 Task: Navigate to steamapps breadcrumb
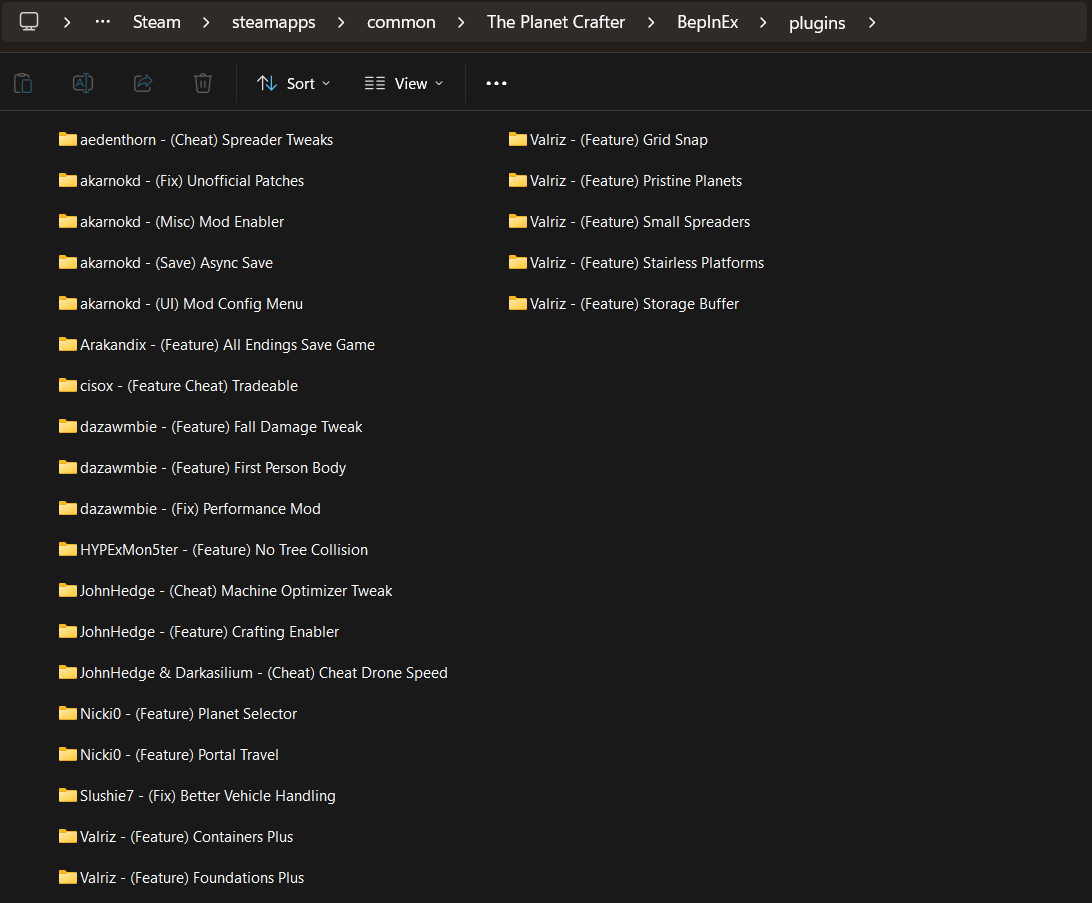[274, 22]
